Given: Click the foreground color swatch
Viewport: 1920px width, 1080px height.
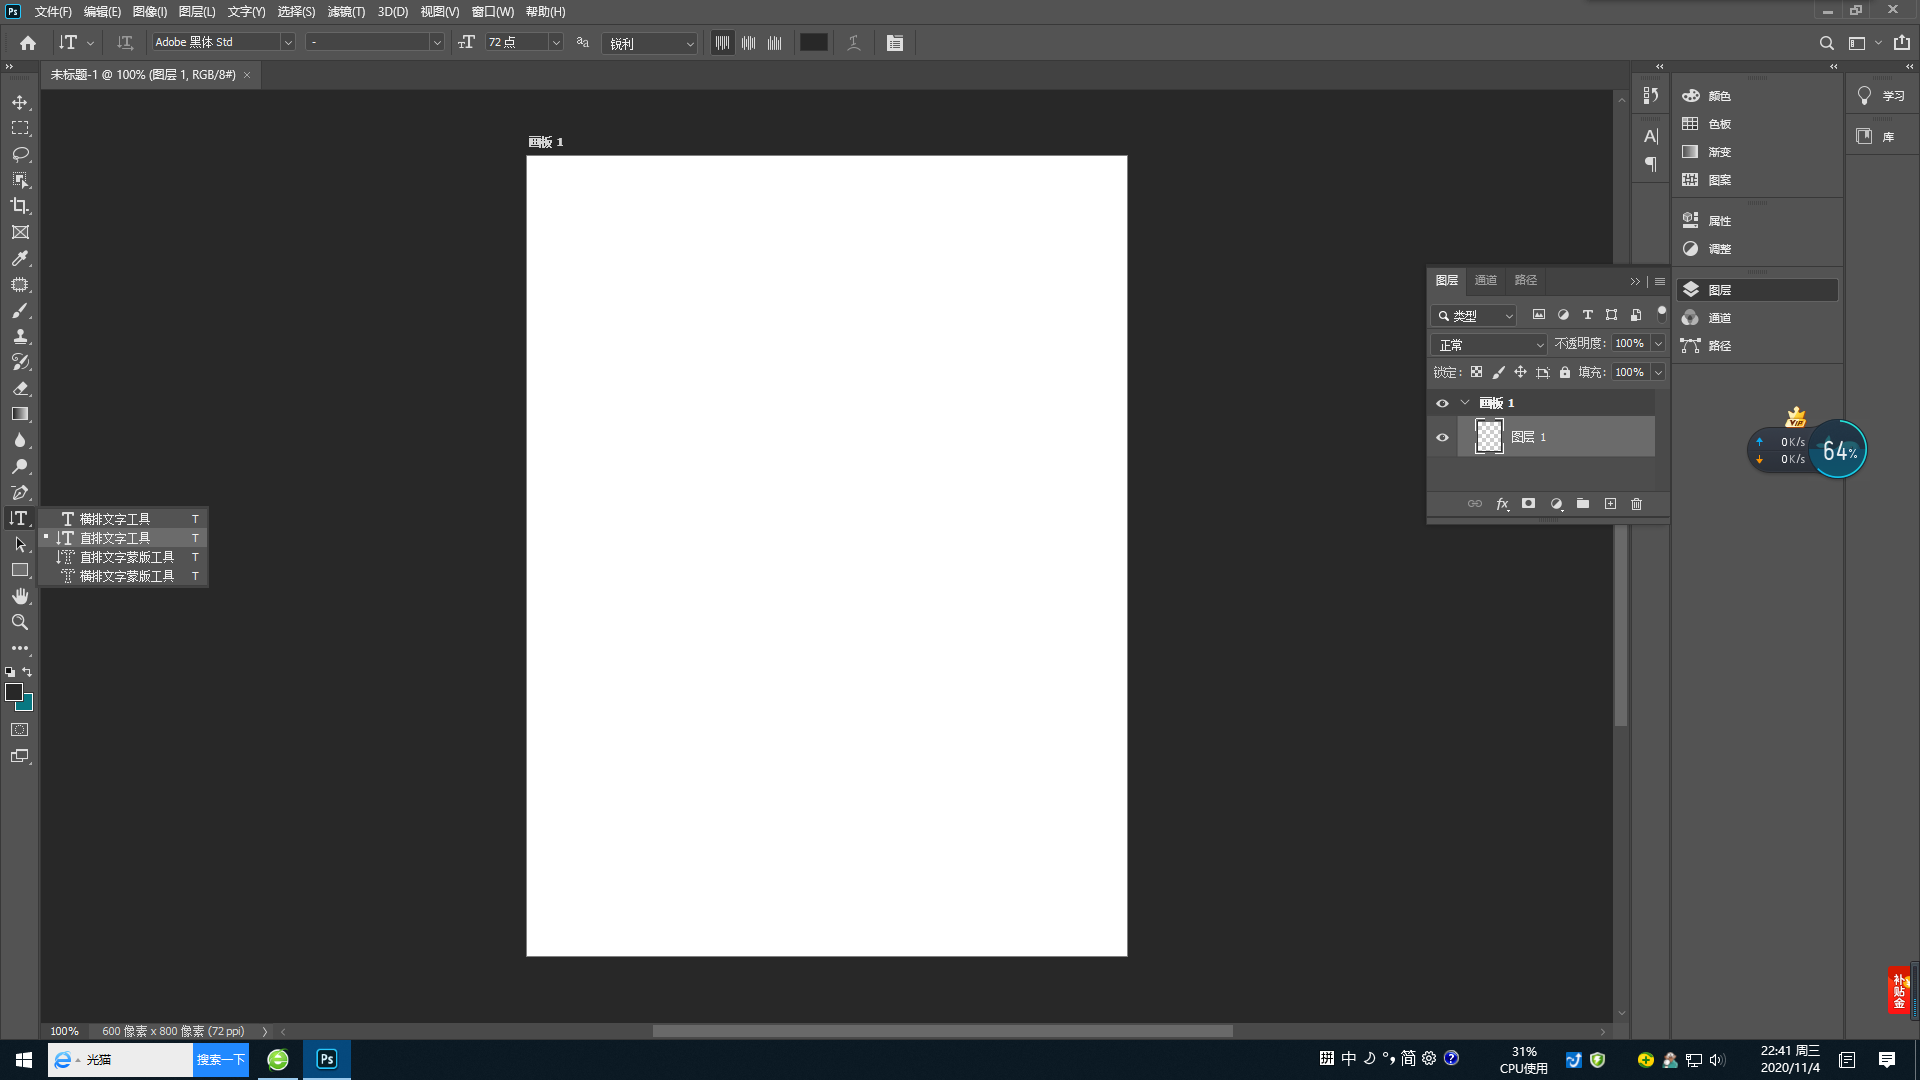Looking at the screenshot, I should (x=14, y=692).
